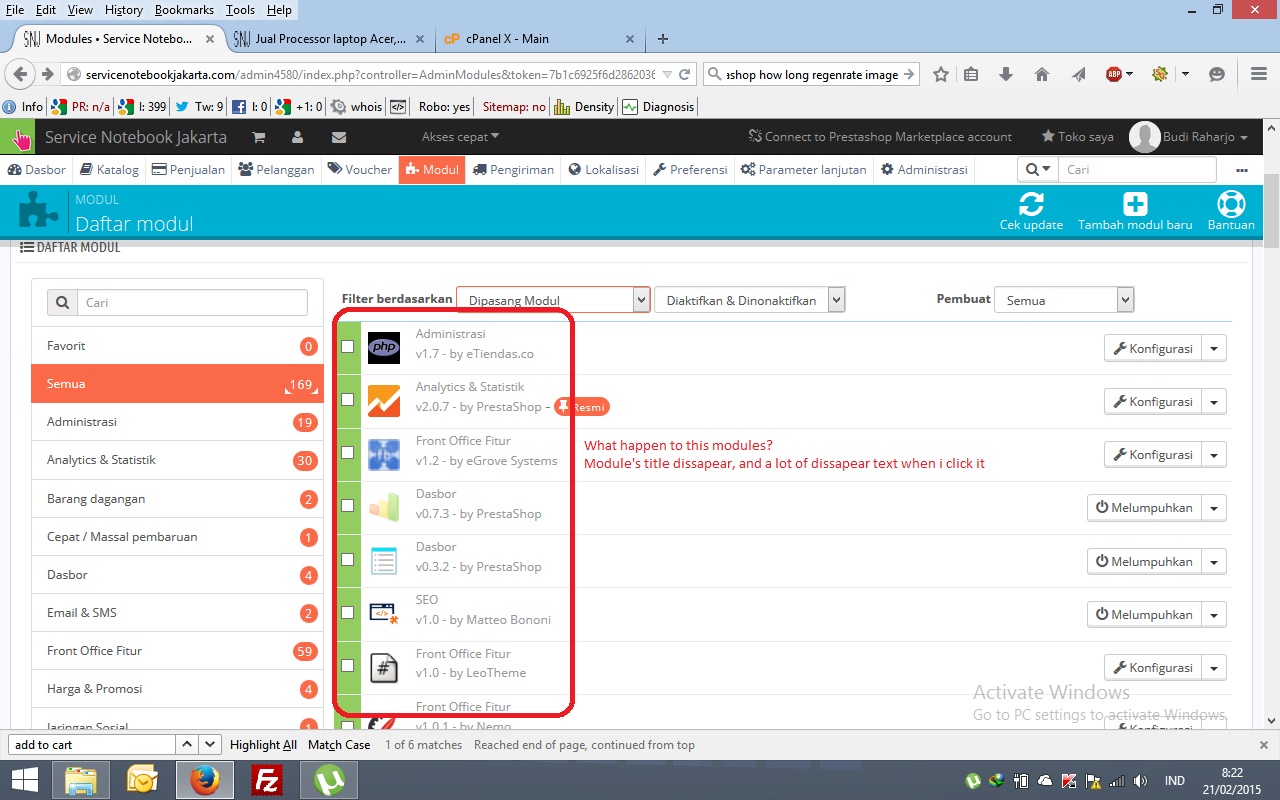This screenshot has width=1280, height=800.
Task: Open a new Firefox tab with plus button
Action: [663, 39]
